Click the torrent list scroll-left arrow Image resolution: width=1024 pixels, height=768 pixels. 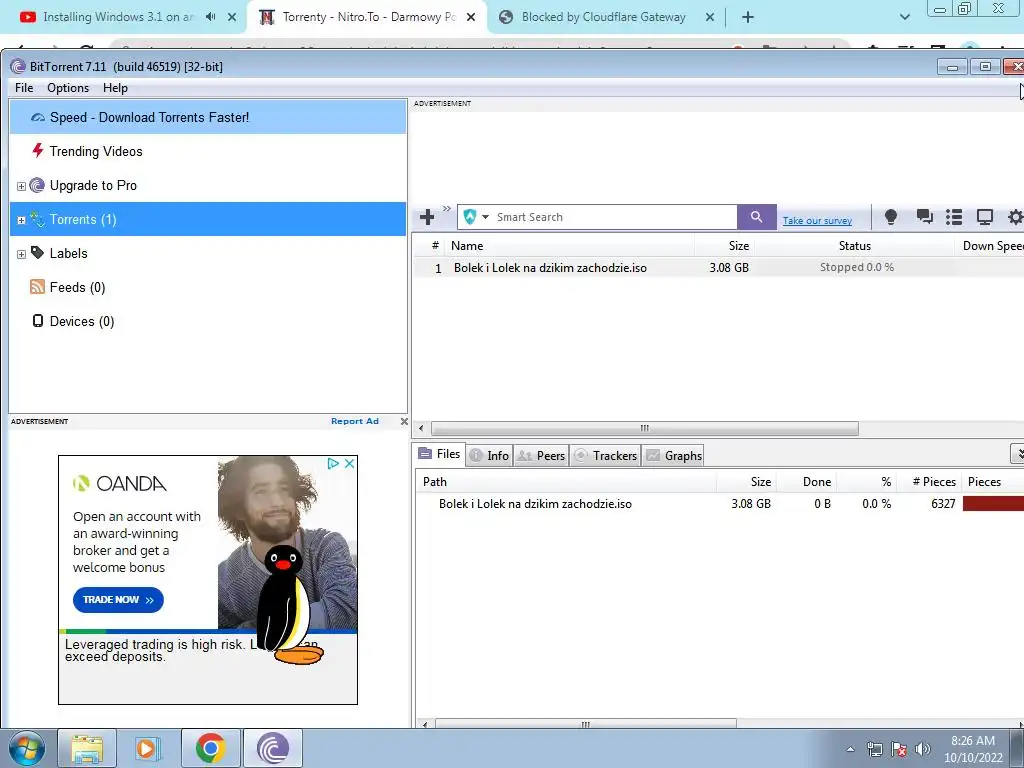point(421,428)
